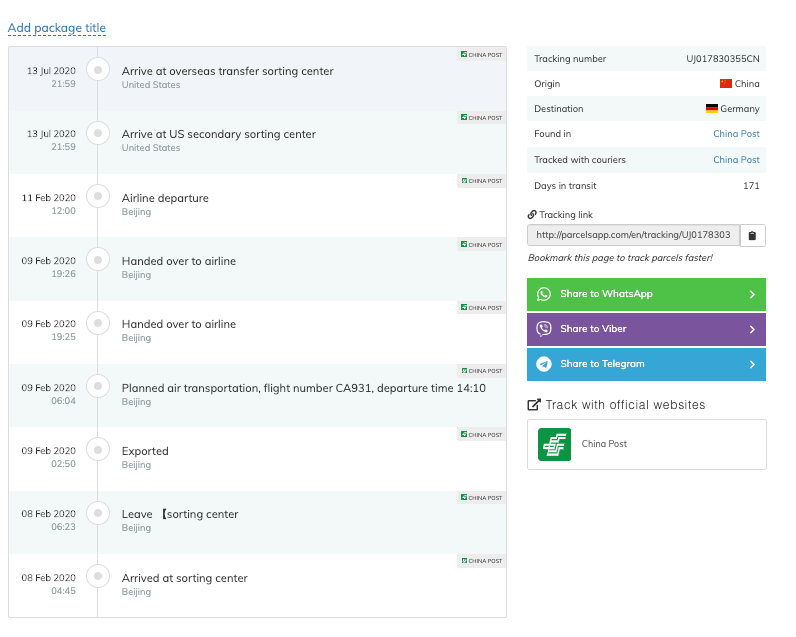Screen dimensions: 796x637
Task: Click the China flag icon beside Origin
Action: click(x=726, y=84)
